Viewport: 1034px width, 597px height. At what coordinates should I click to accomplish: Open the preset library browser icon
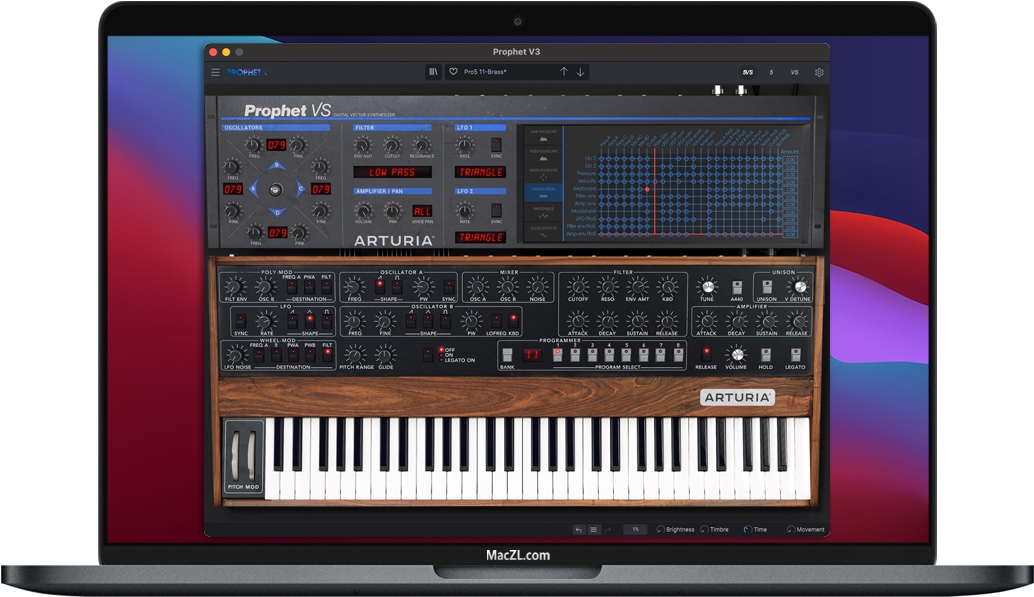(432, 72)
